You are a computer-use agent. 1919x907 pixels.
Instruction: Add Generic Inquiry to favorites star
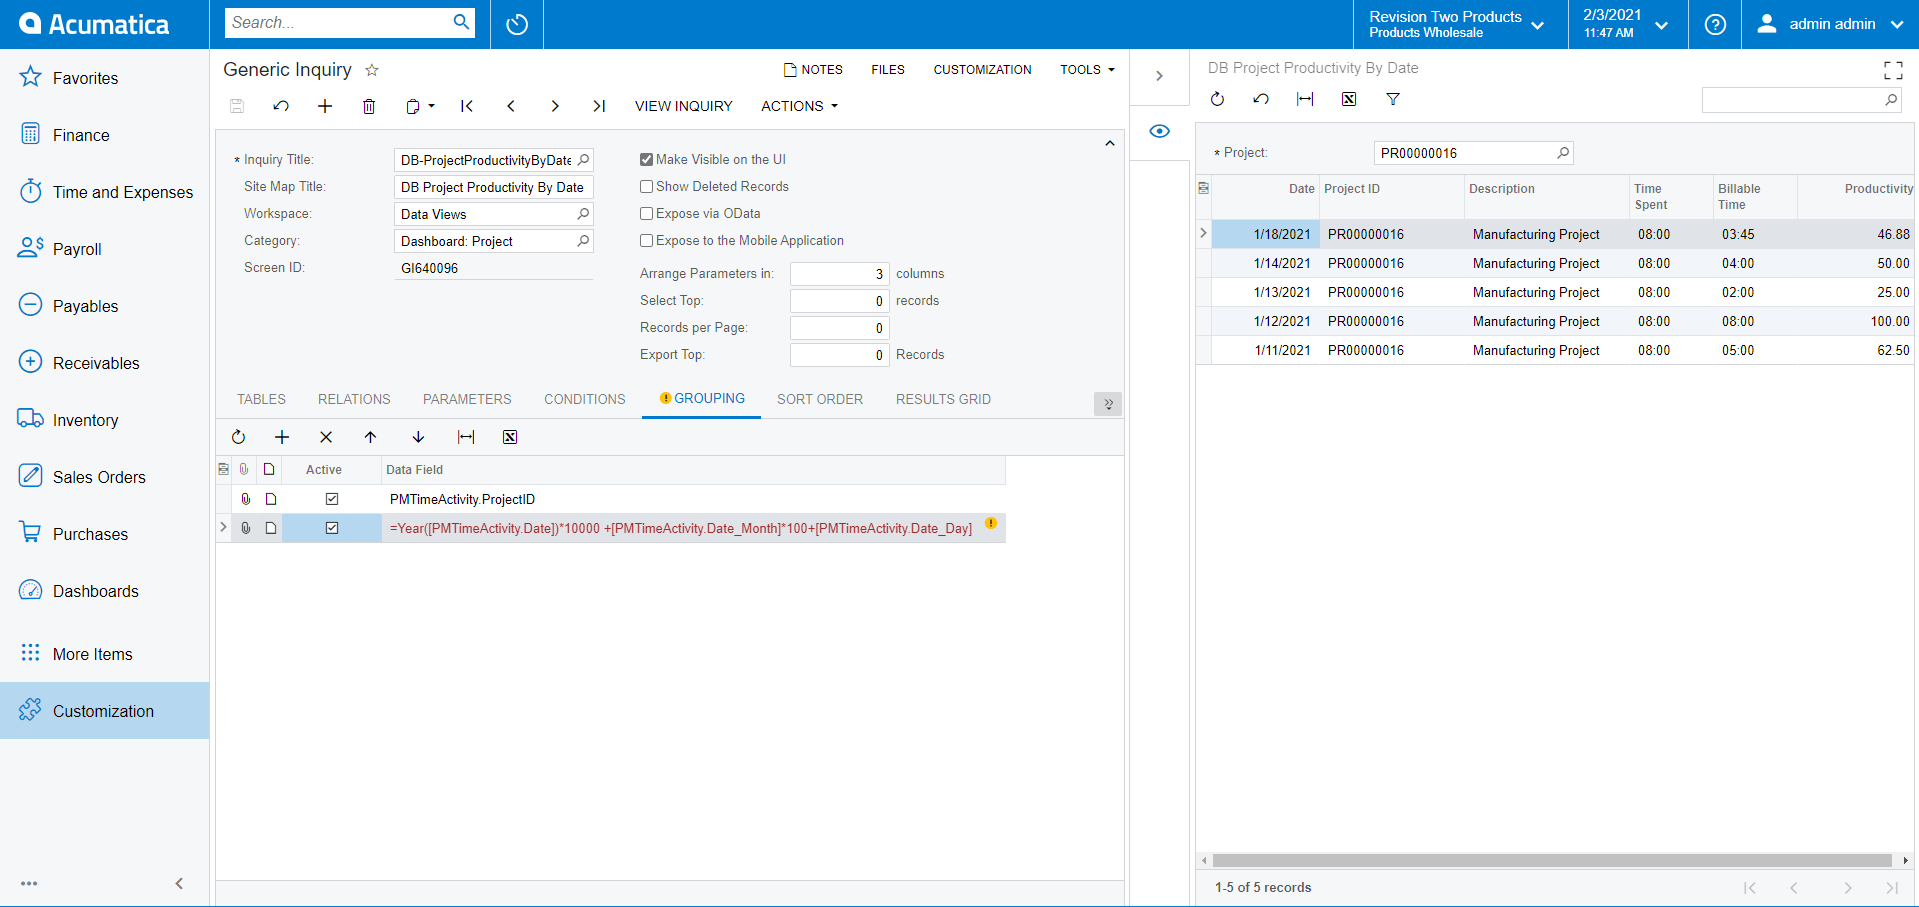pos(372,70)
